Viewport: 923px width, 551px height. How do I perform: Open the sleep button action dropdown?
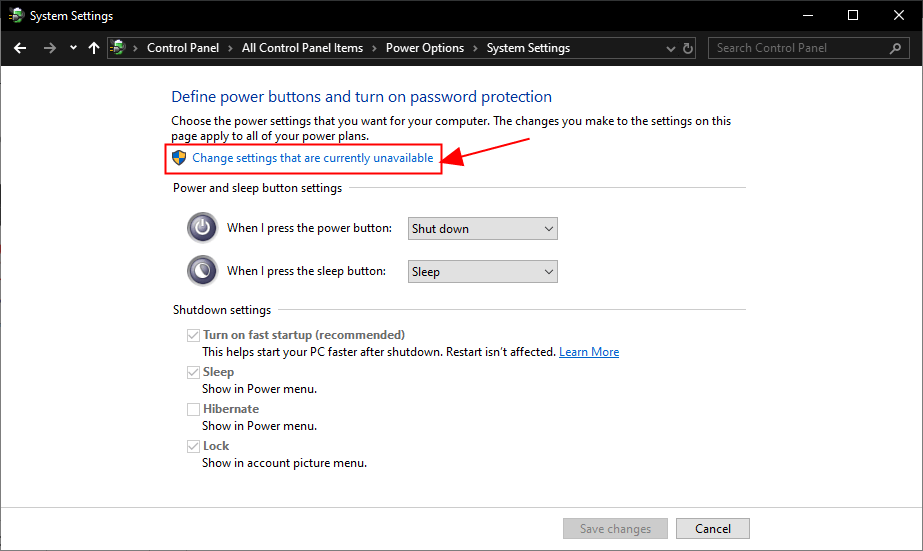point(483,272)
